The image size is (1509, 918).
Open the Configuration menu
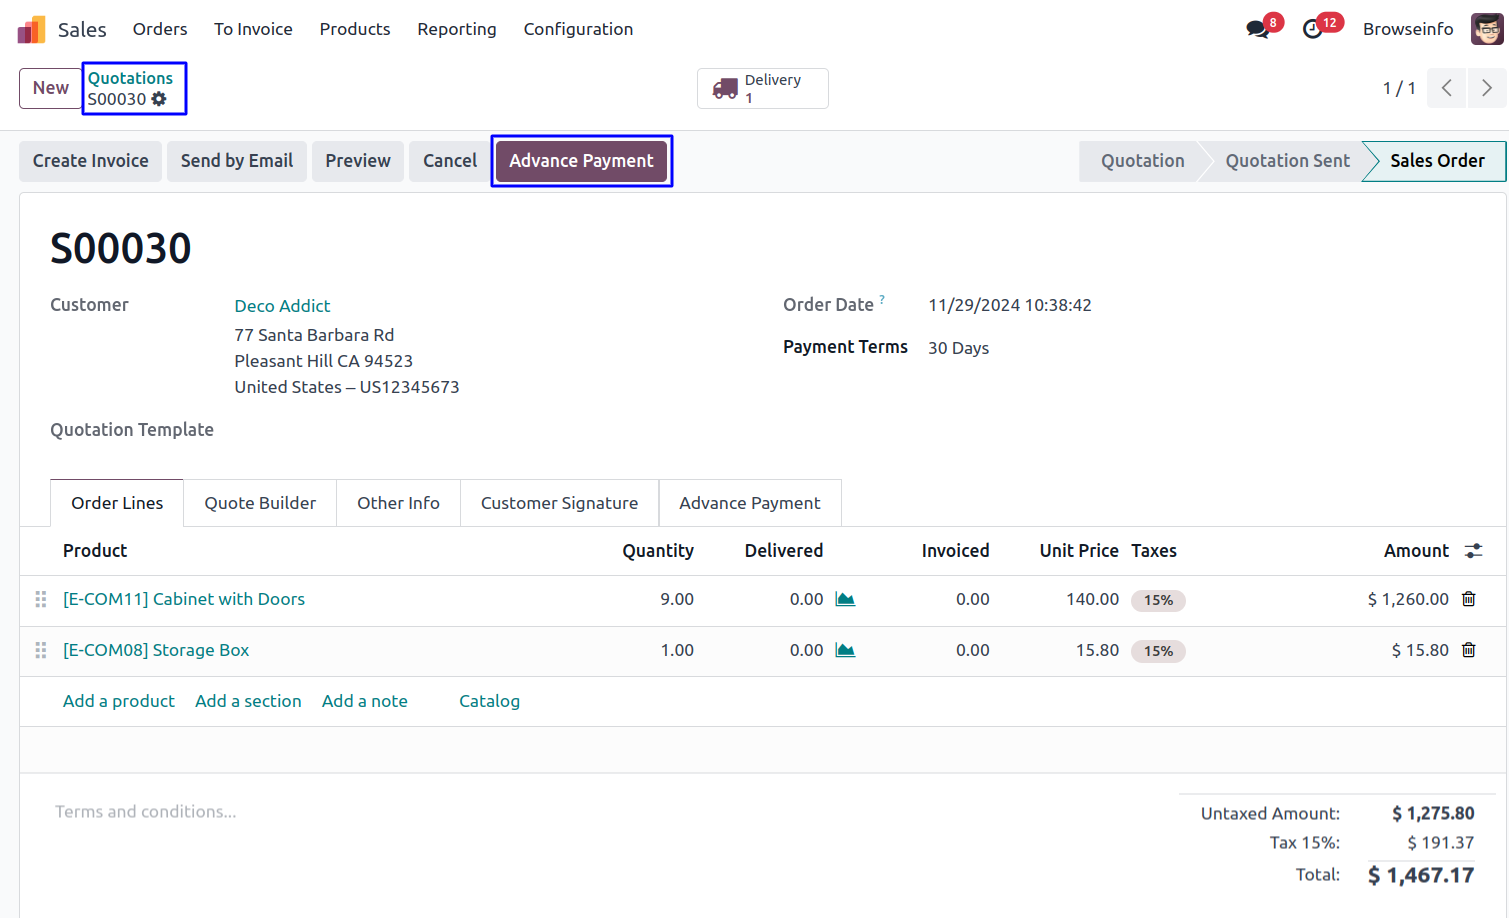pos(578,29)
